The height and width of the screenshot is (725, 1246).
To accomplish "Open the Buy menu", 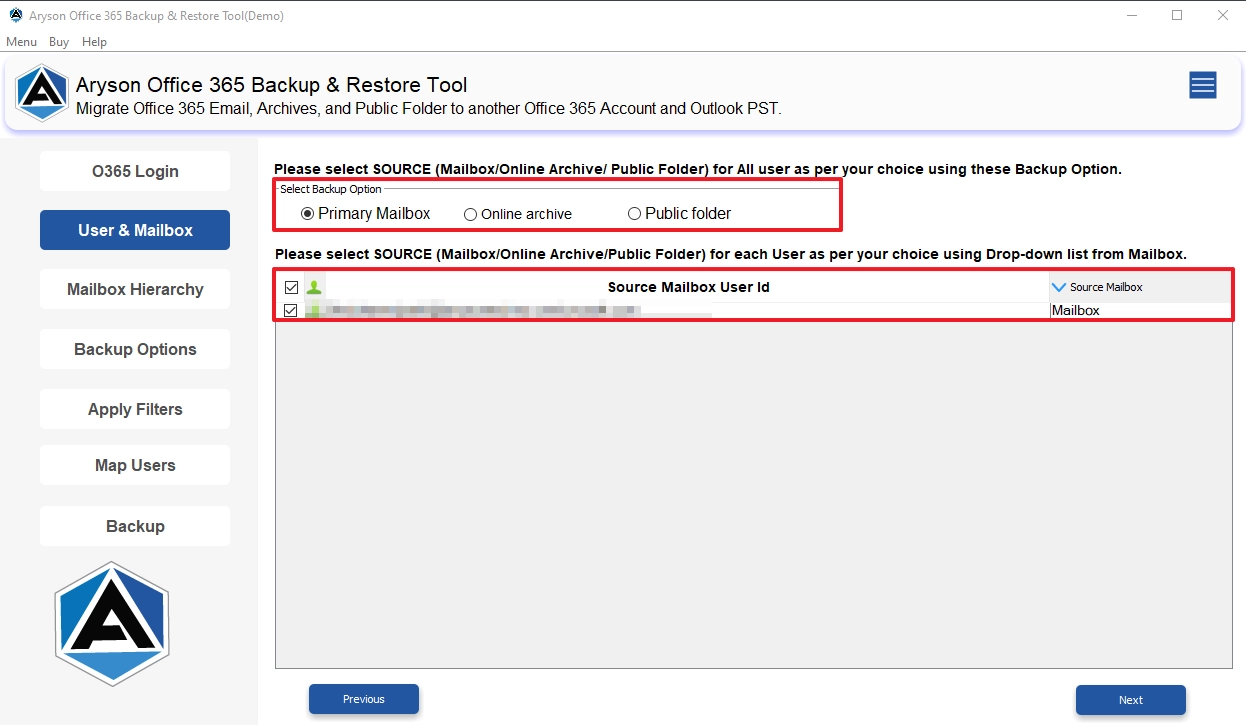I will pyautogui.click(x=59, y=42).
